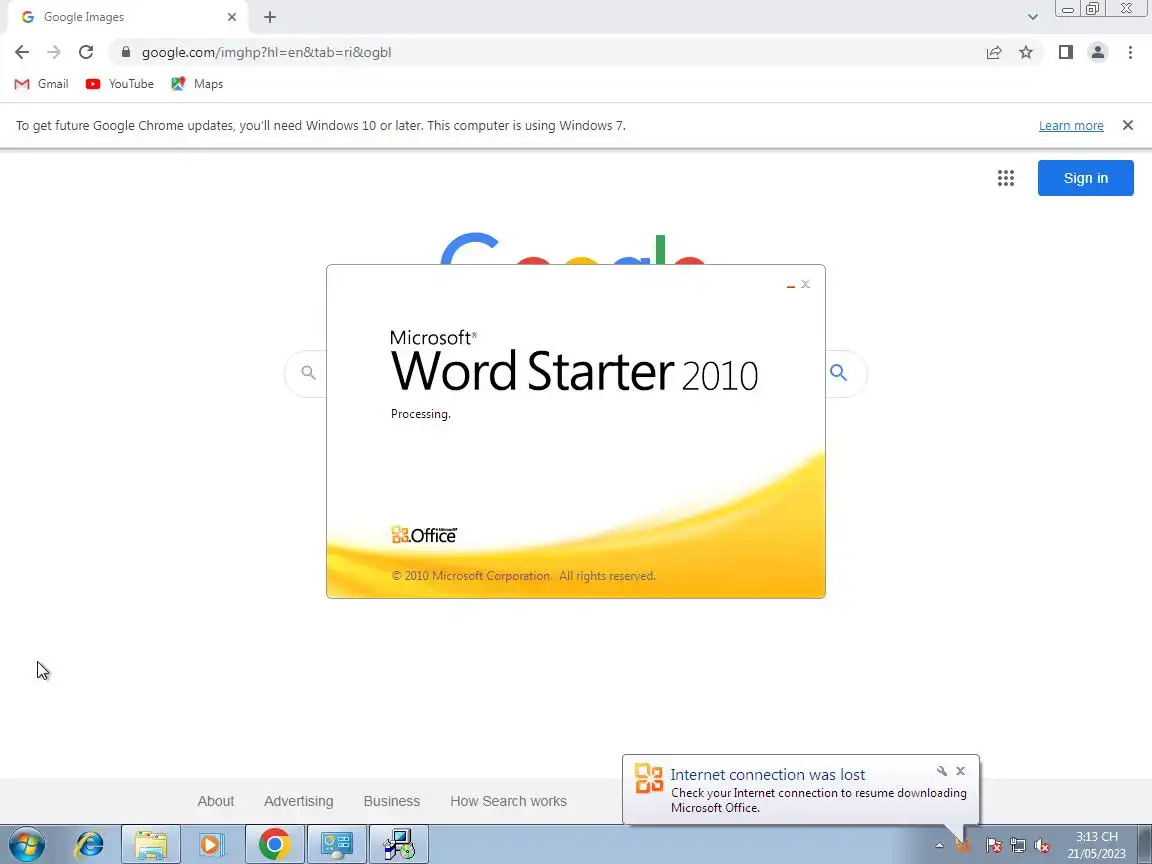The image size is (1152, 864).
Task: Open the Maps bookmark
Action: tap(197, 84)
